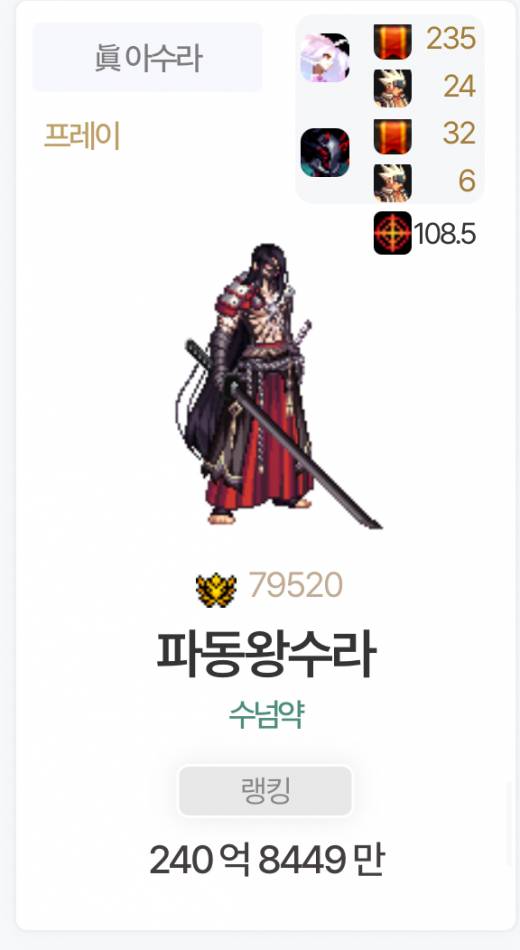This screenshot has height=950, width=520.
Task: Click the pink-haired character raid icon
Action: point(325,58)
